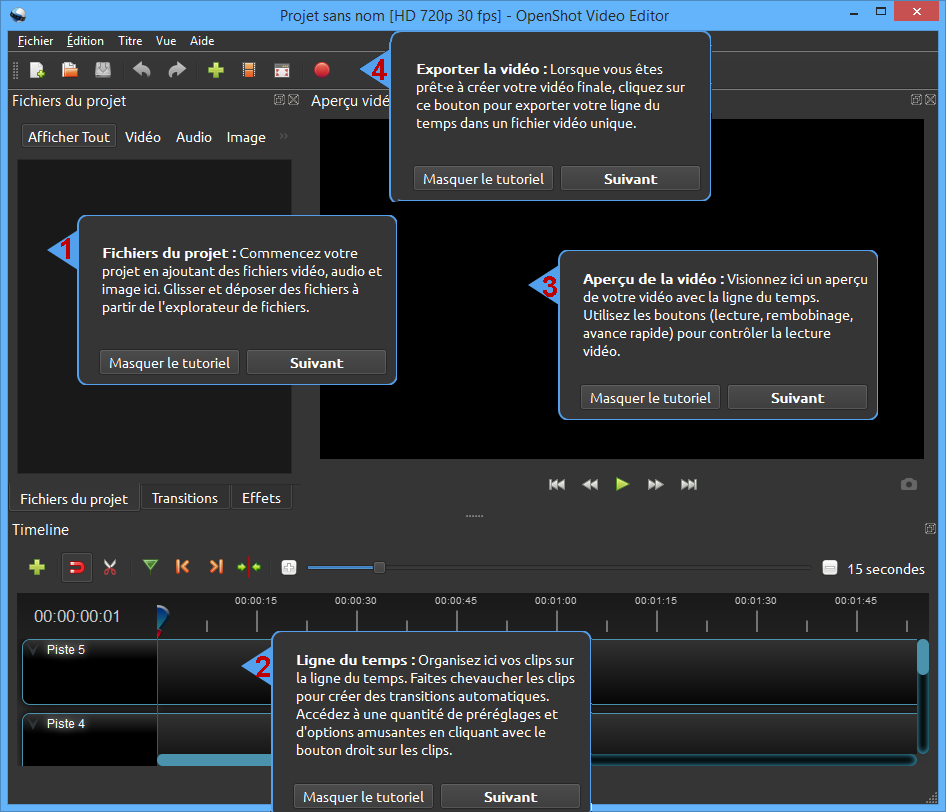Jump to the end of the video
This screenshot has height=812, width=946.
point(688,484)
